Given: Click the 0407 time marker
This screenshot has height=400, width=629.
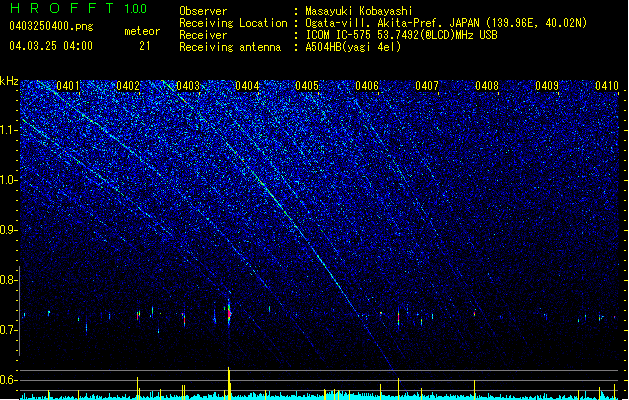Looking at the screenshot, I should coord(427,86).
